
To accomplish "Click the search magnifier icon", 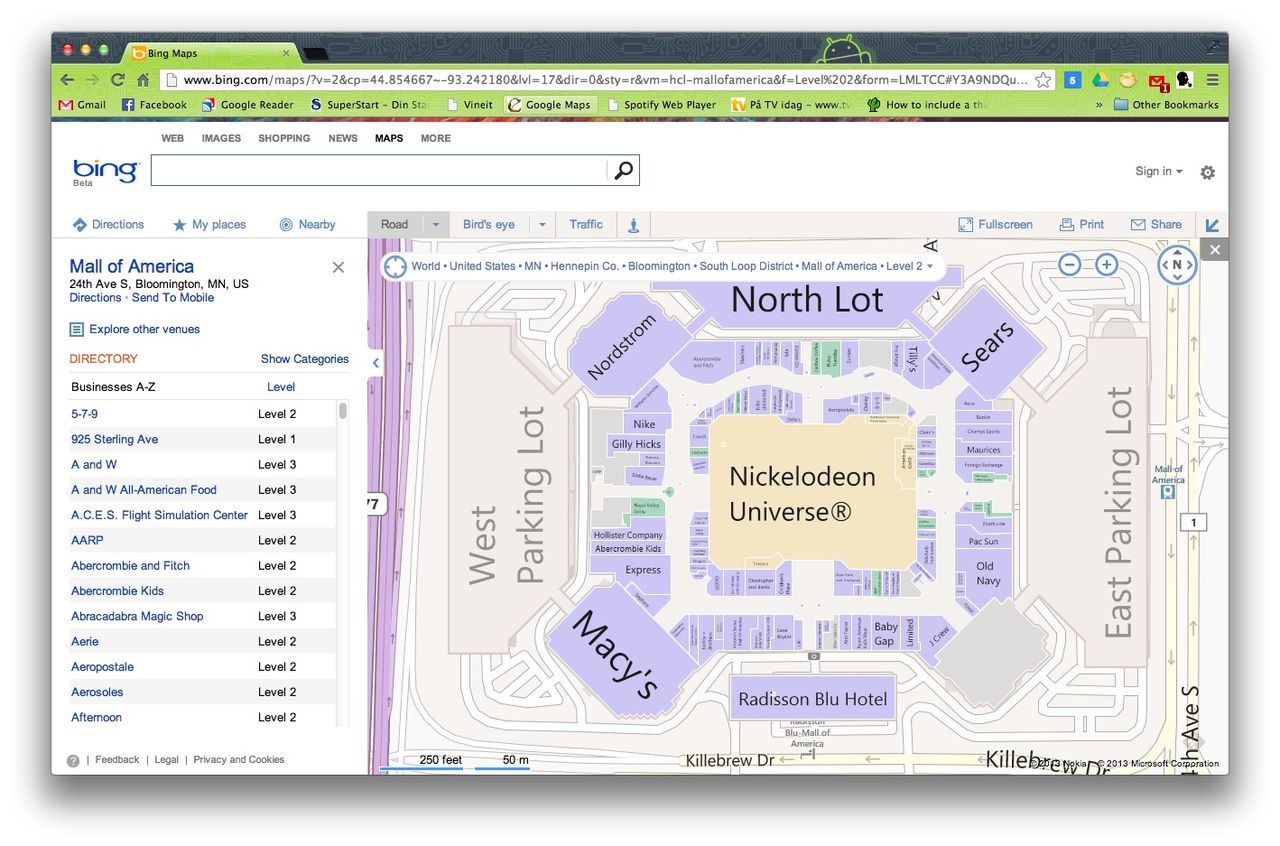I will point(623,171).
